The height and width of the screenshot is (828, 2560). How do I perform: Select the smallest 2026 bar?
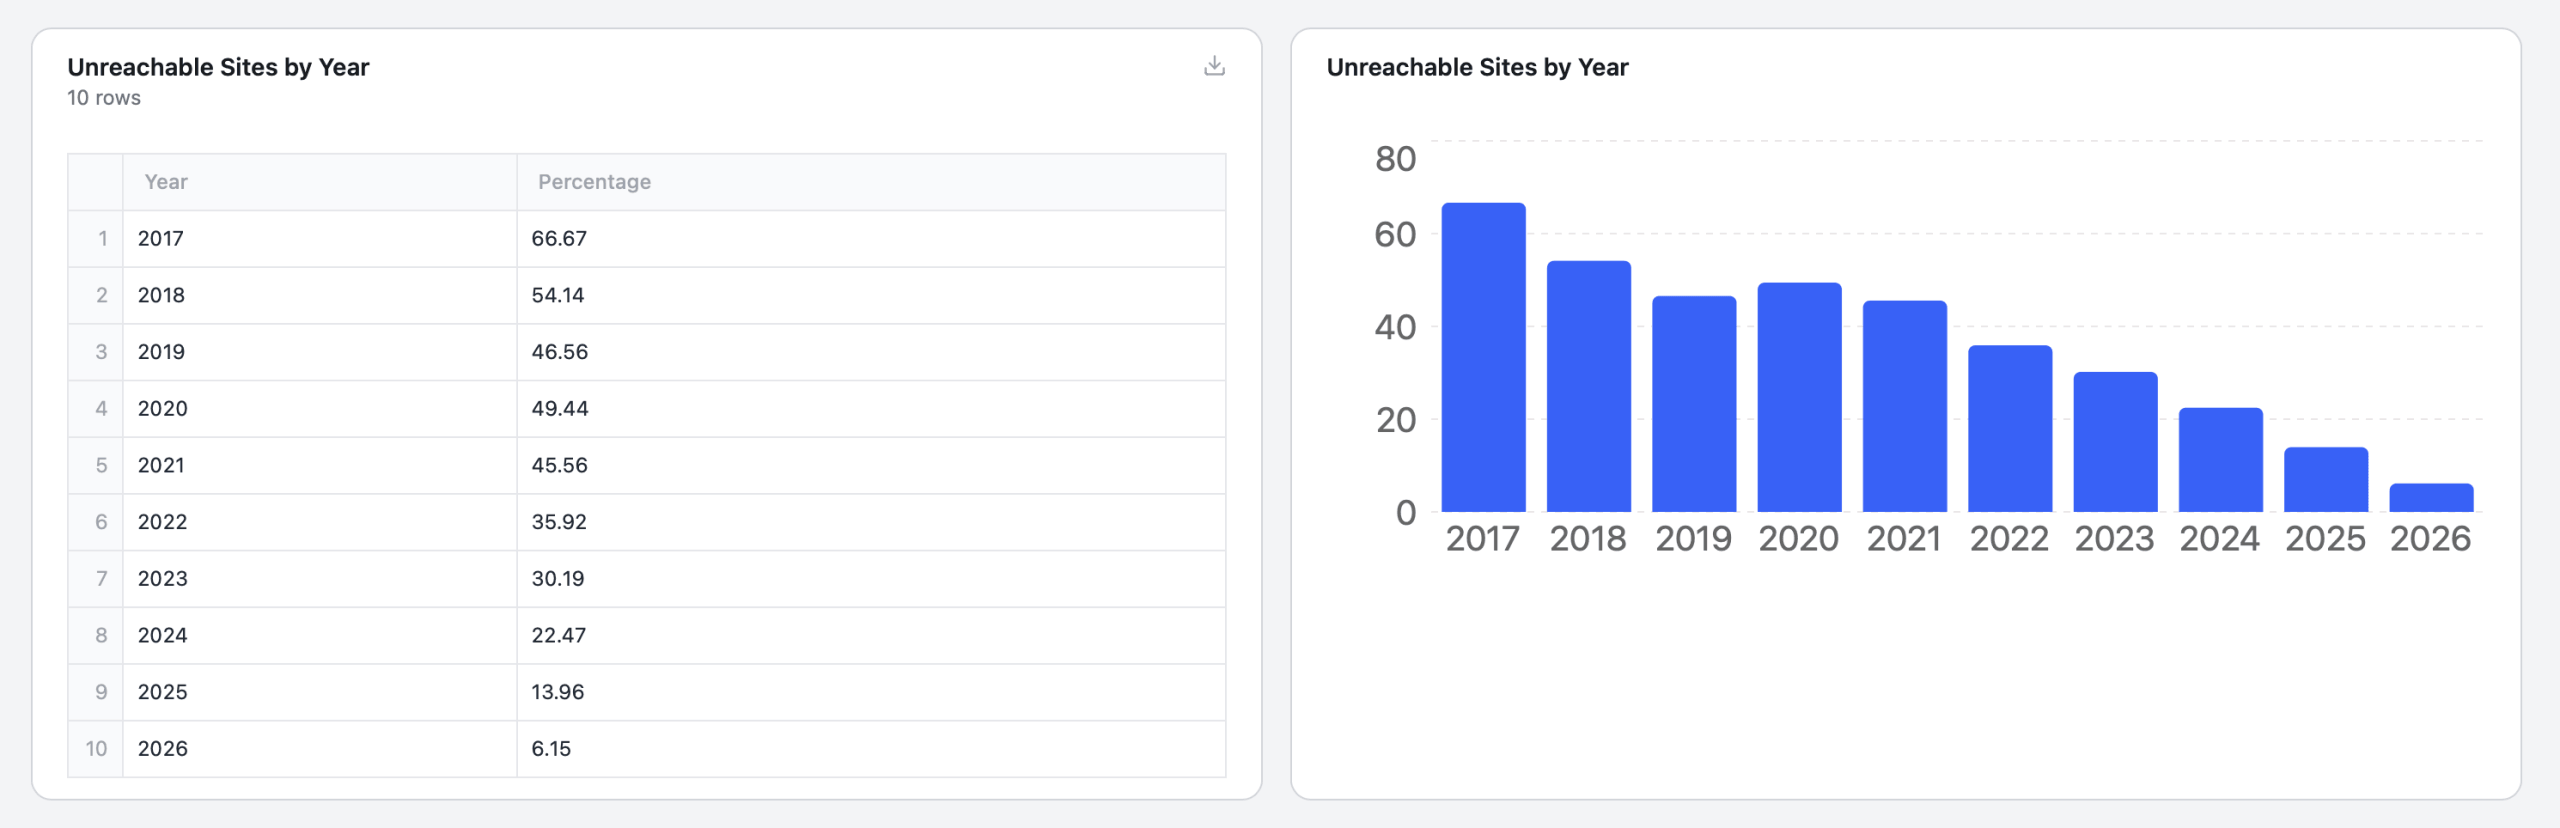click(2431, 498)
